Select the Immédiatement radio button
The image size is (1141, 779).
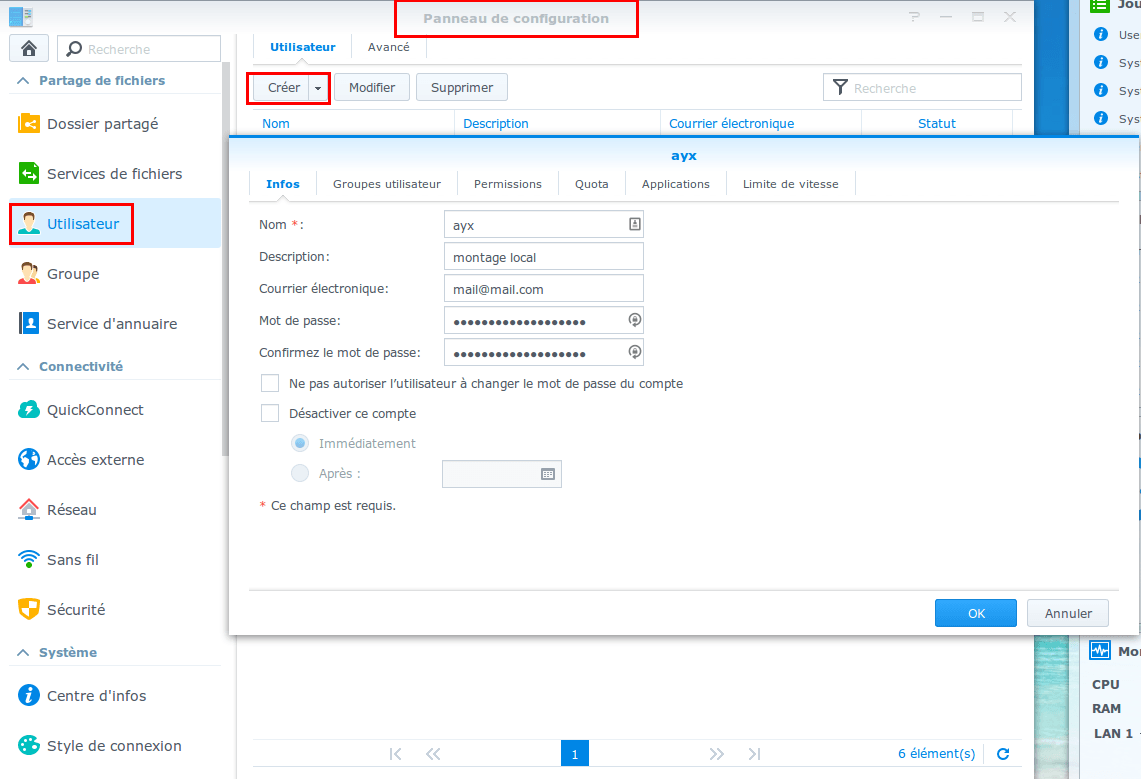click(300, 443)
